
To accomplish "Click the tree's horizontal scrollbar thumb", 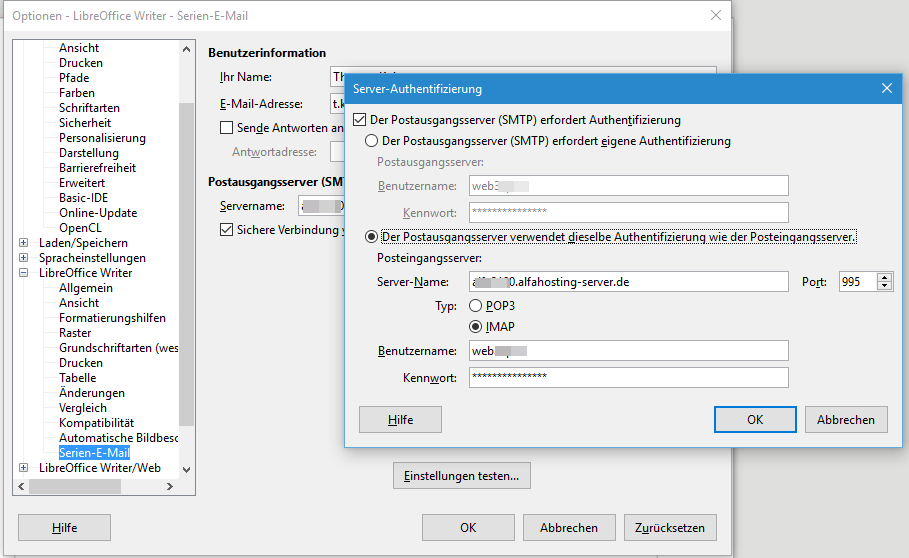I will pos(75,487).
